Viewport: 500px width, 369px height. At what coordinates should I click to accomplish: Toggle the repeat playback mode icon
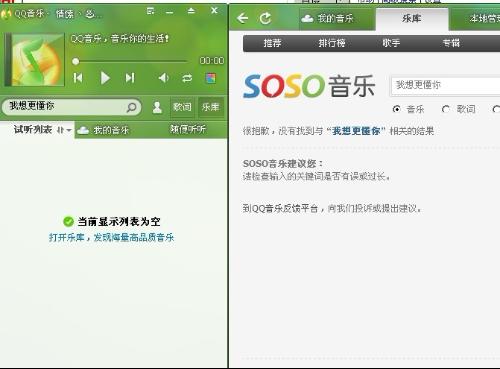coord(187,78)
